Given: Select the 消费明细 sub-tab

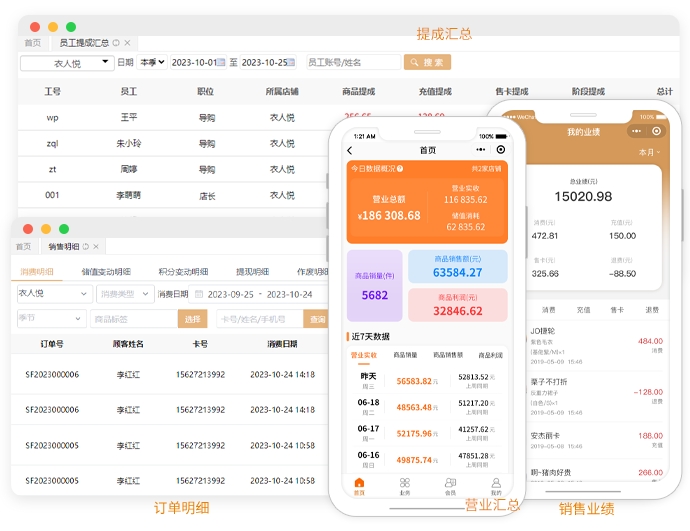Looking at the screenshot, I should (x=37, y=271).
